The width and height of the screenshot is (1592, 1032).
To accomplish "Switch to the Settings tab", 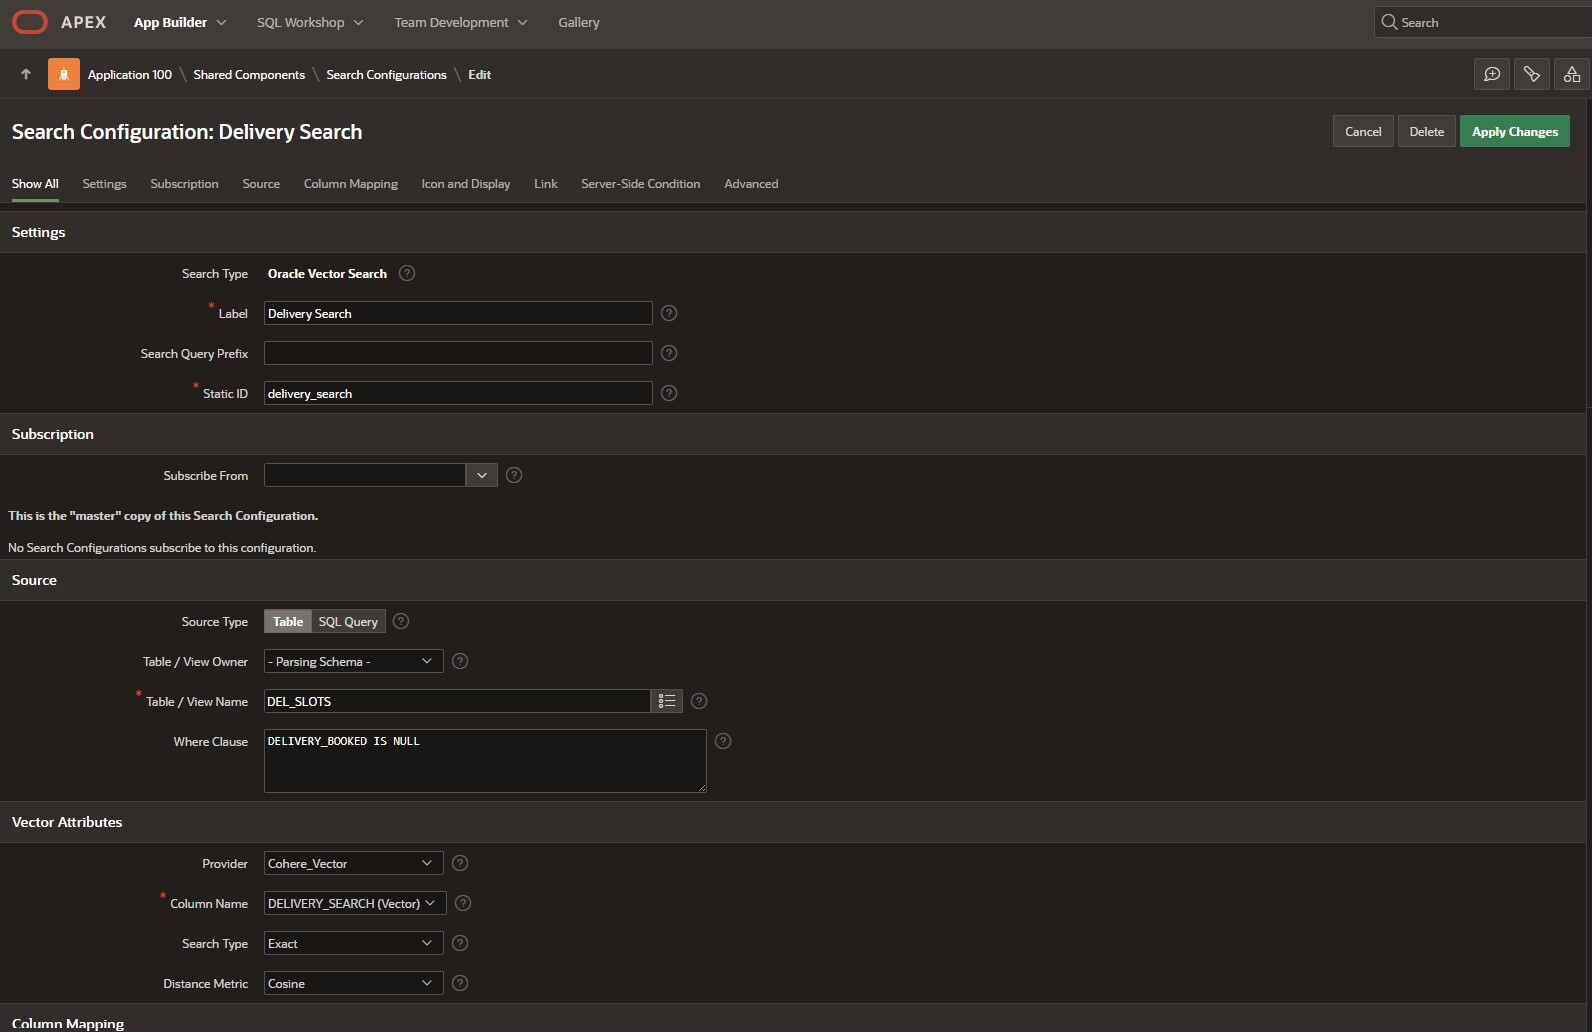I will [x=104, y=184].
